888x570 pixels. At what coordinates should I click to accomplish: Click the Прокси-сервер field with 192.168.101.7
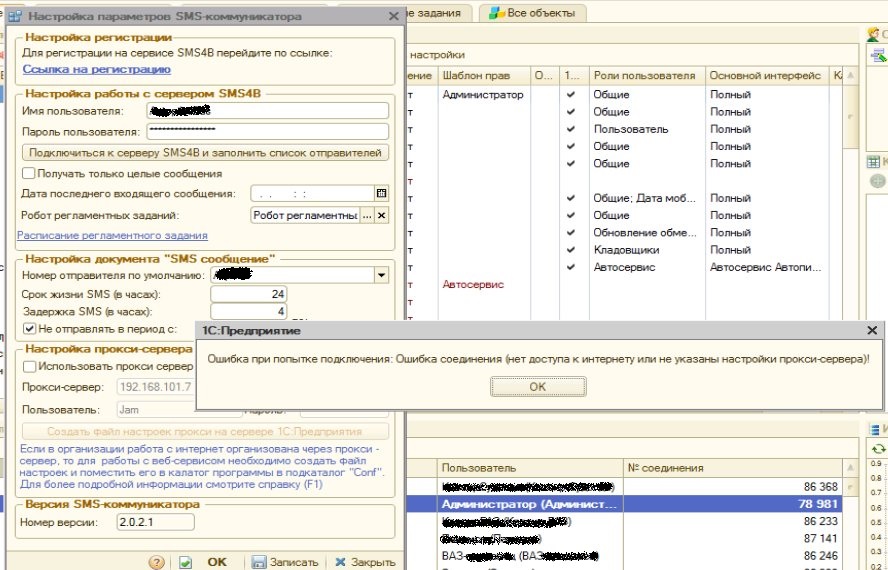[156, 387]
